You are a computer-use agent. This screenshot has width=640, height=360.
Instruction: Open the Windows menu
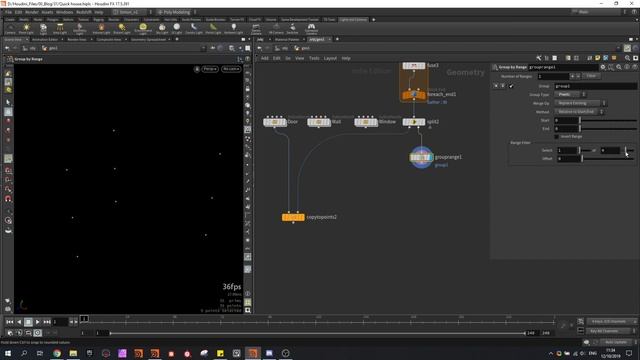click(x=64, y=12)
